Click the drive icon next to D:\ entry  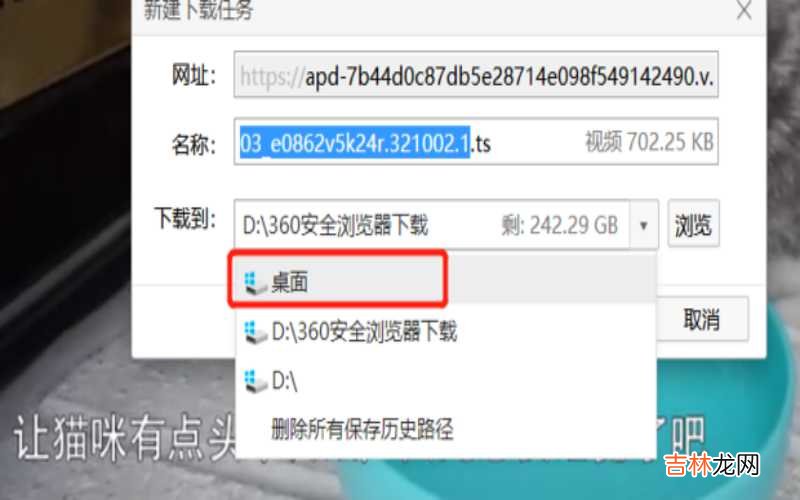[256, 381]
